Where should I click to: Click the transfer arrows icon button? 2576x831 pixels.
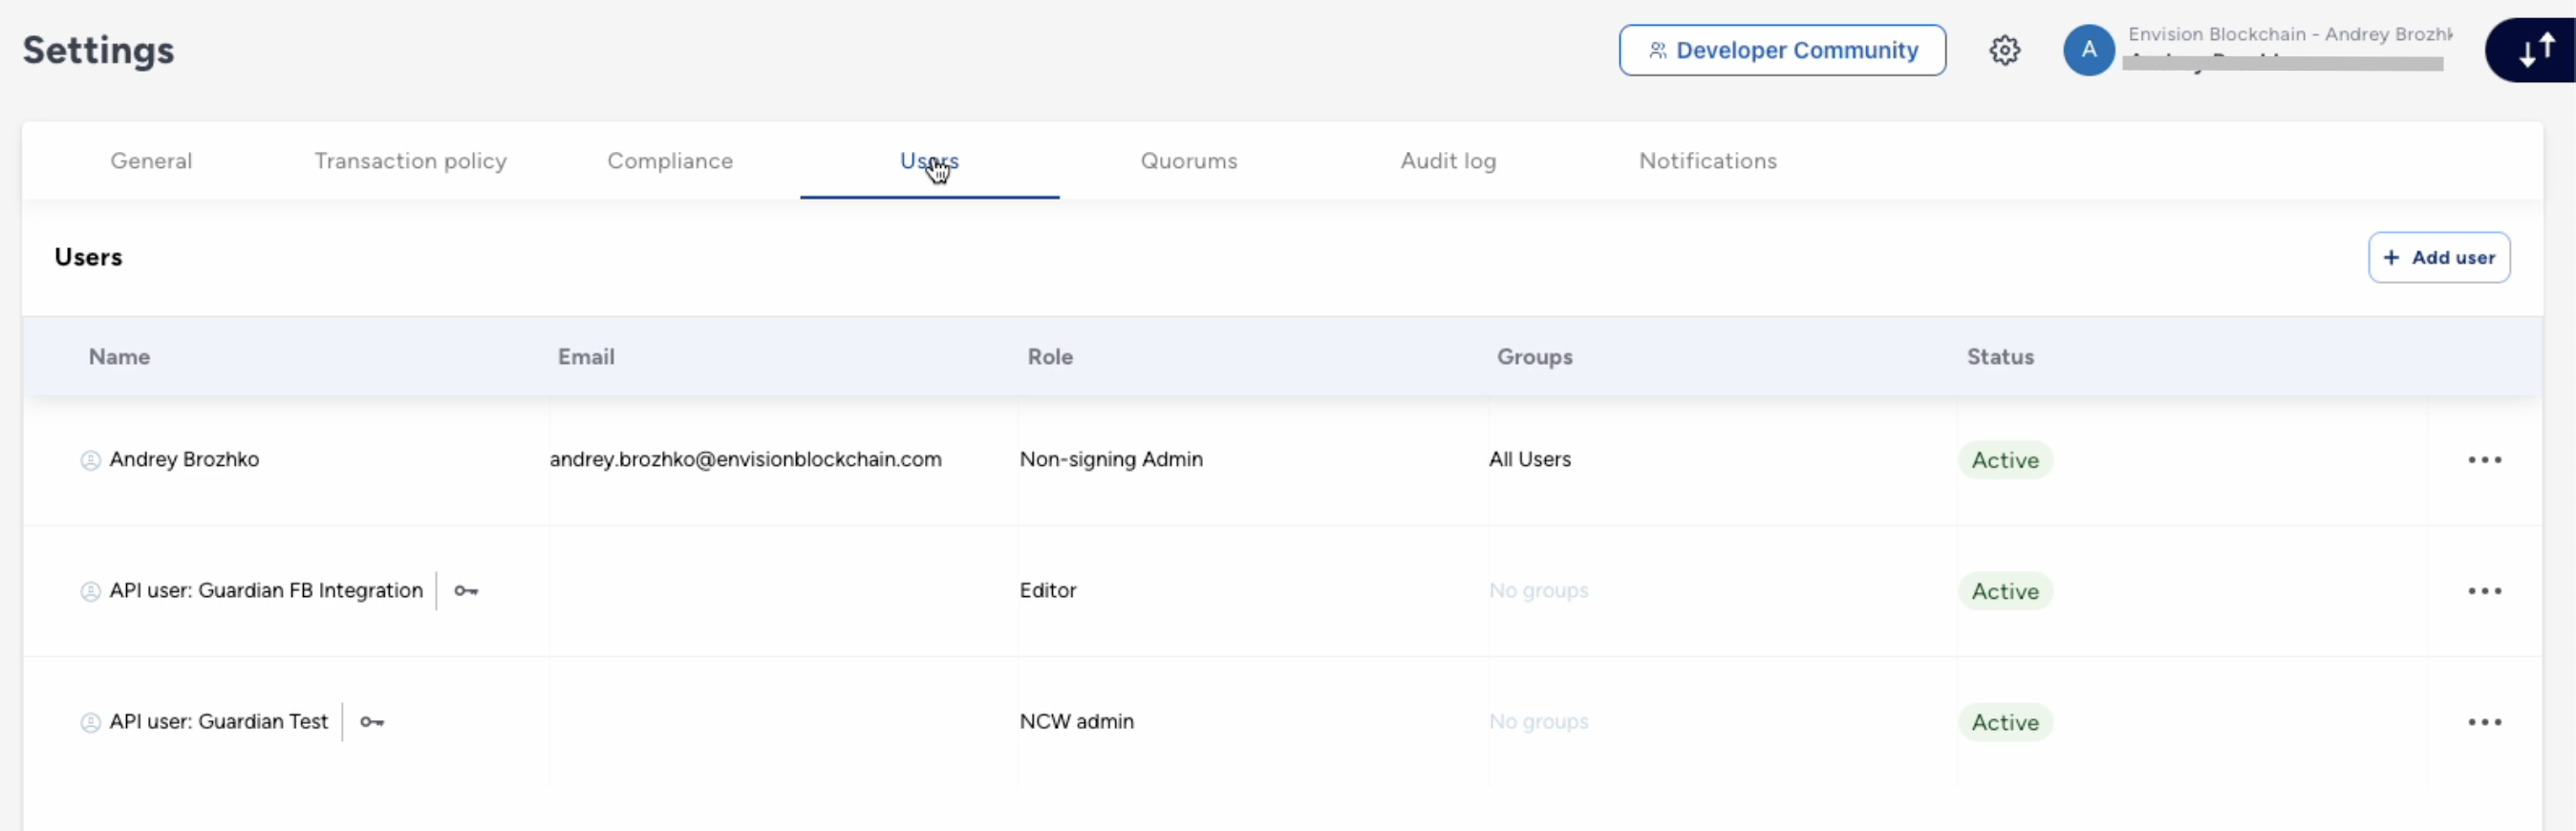click(2535, 50)
